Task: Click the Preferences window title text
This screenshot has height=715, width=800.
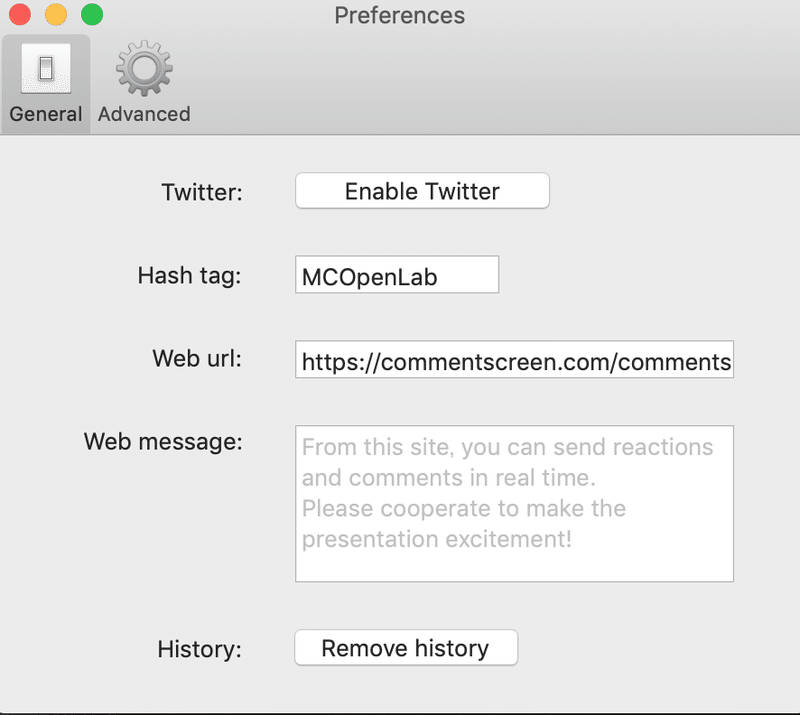Action: pos(399,15)
